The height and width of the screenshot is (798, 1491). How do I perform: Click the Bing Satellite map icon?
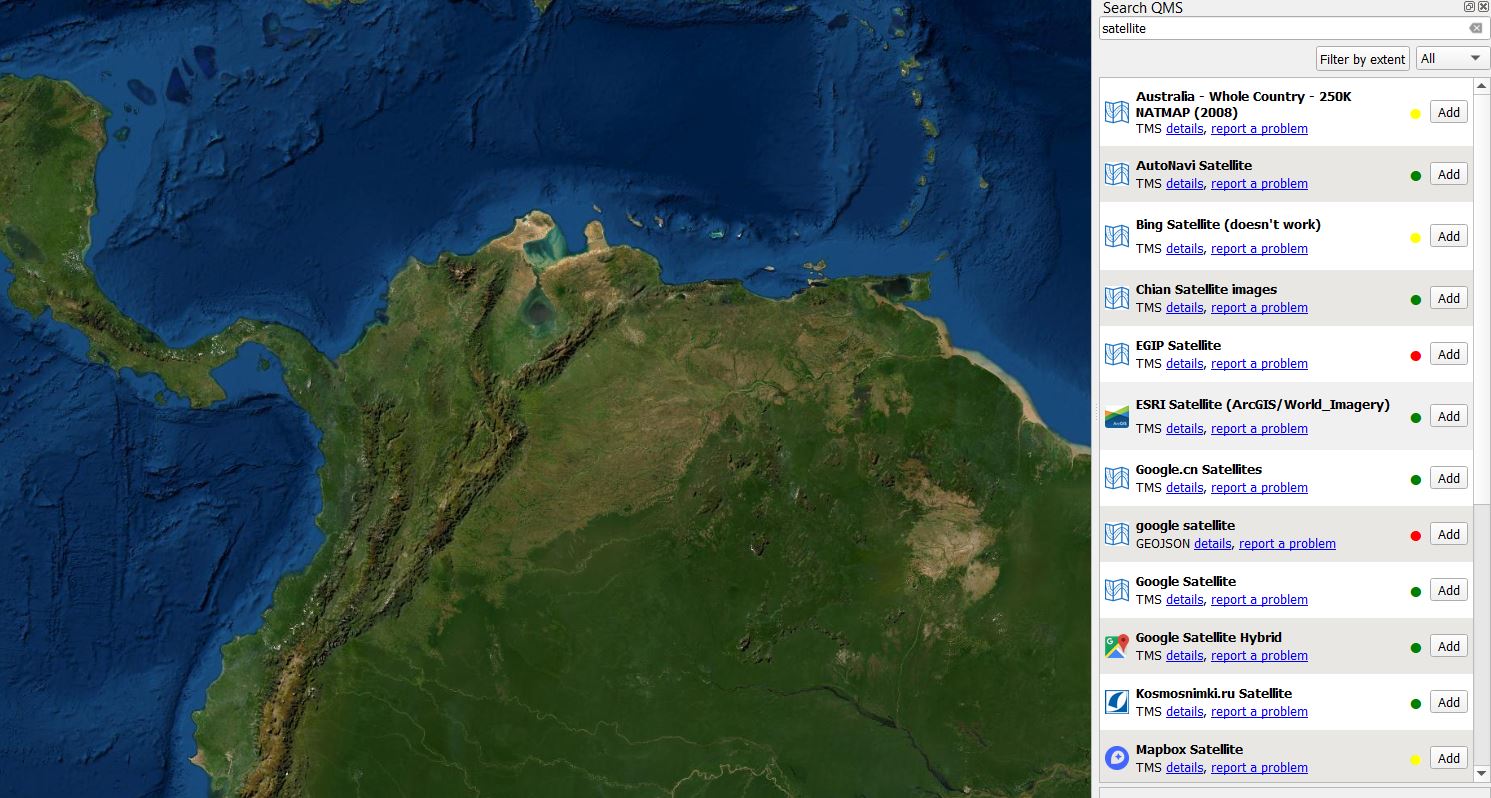point(1116,237)
